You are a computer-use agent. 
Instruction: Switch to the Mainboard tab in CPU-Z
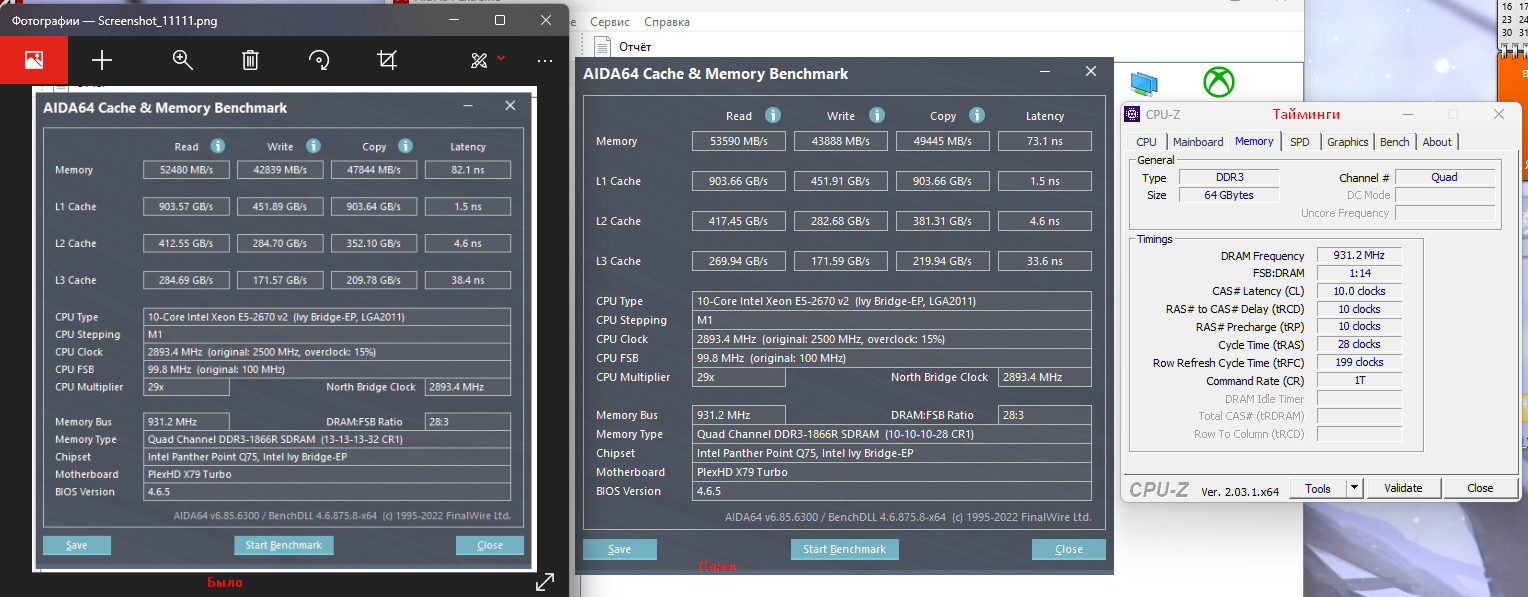[1198, 142]
